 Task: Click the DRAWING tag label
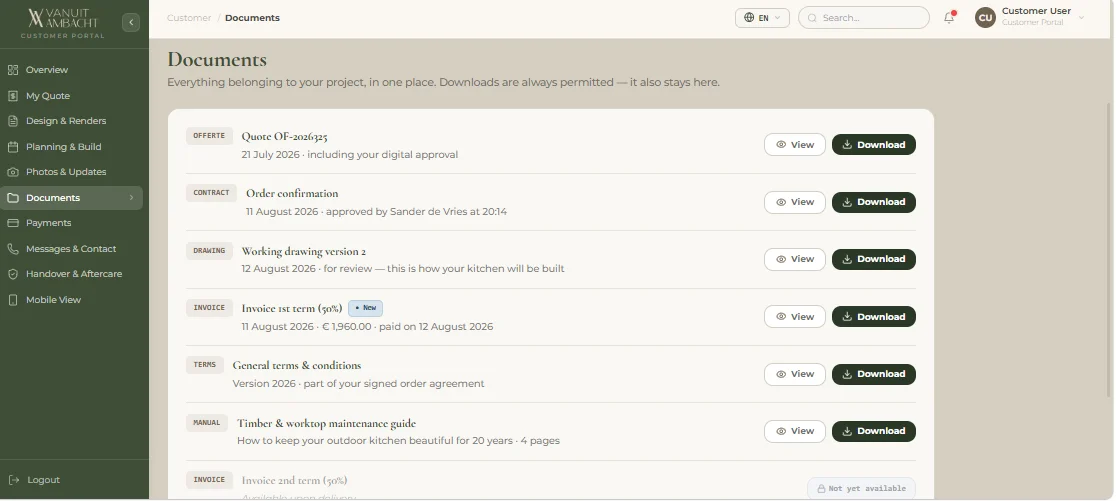tap(209, 250)
